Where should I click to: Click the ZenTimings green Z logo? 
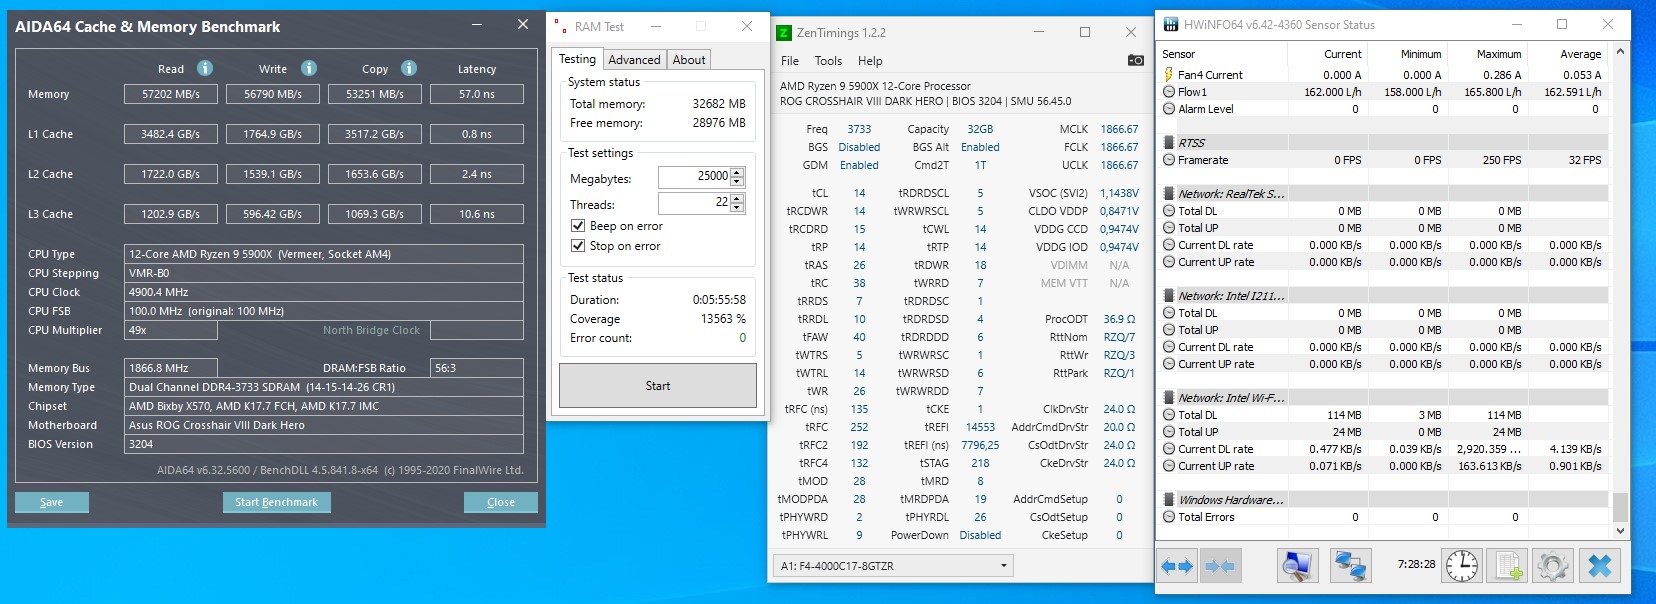click(785, 33)
